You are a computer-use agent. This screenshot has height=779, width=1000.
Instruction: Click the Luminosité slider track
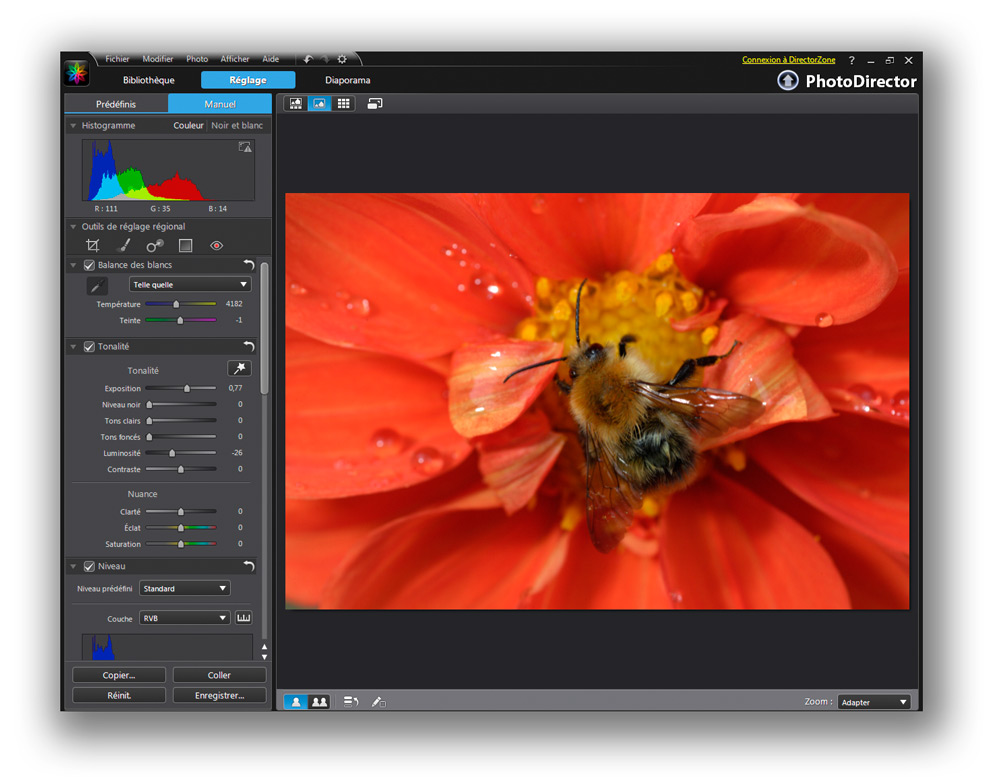pyautogui.click(x=181, y=453)
